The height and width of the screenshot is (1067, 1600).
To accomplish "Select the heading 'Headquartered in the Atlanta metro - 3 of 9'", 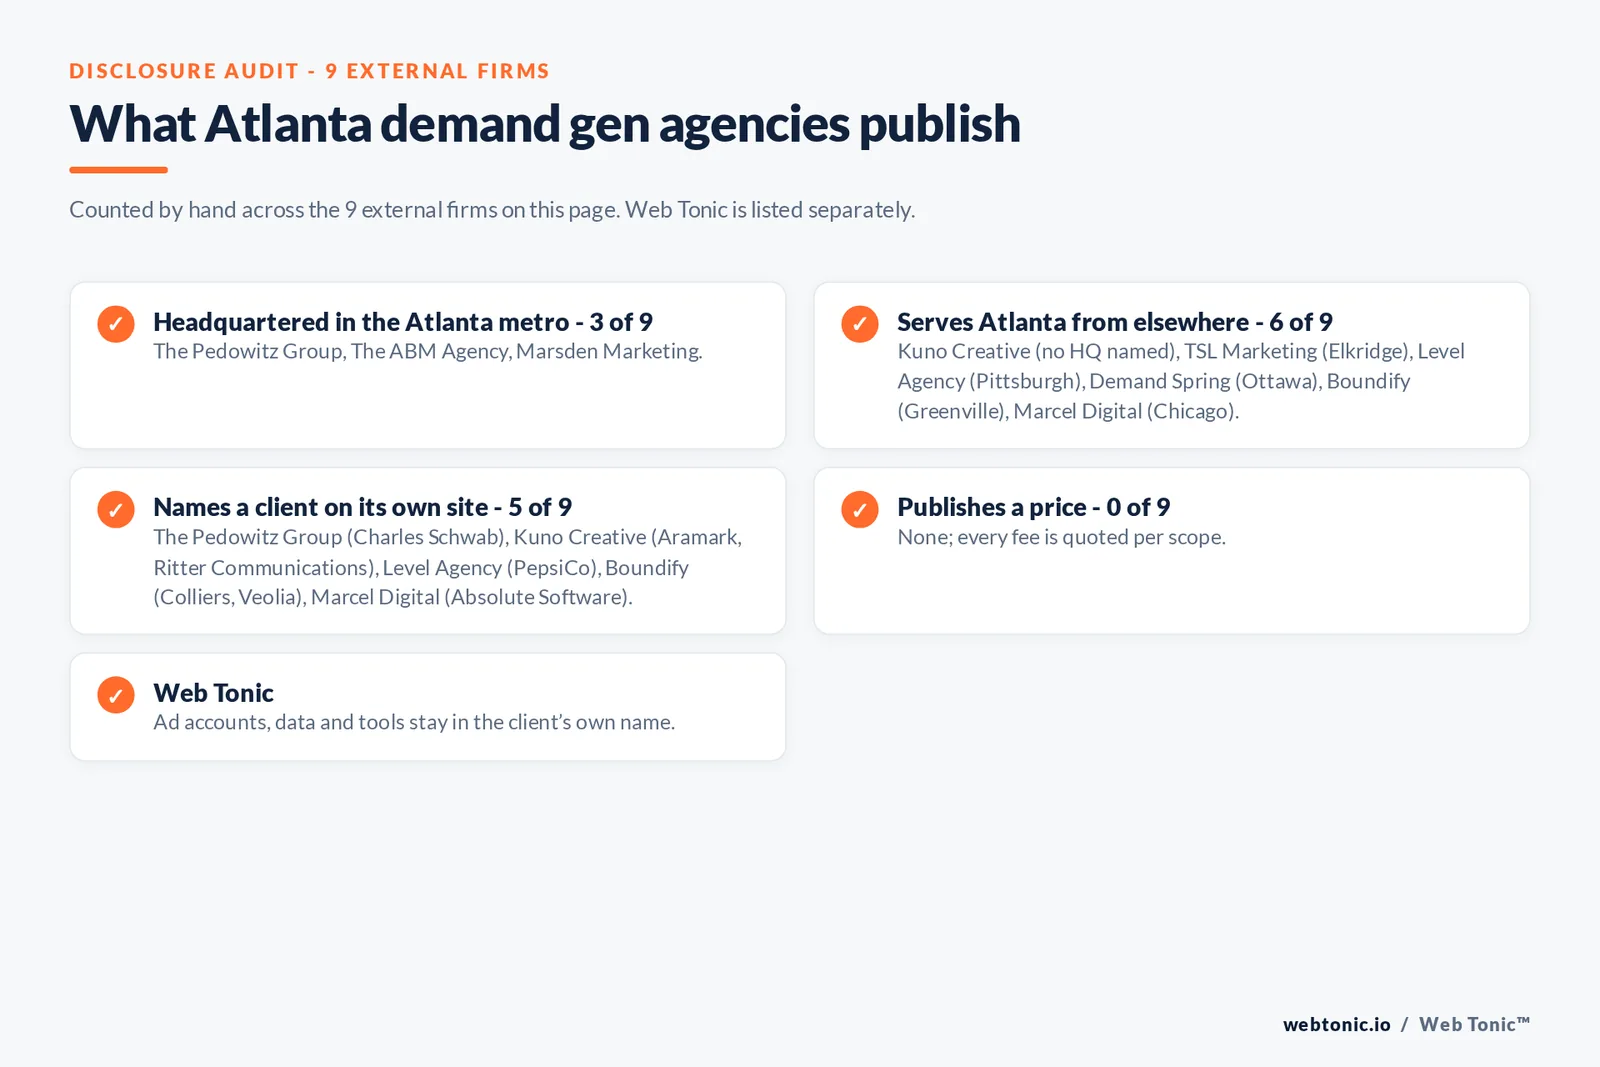I will [403, 322].
